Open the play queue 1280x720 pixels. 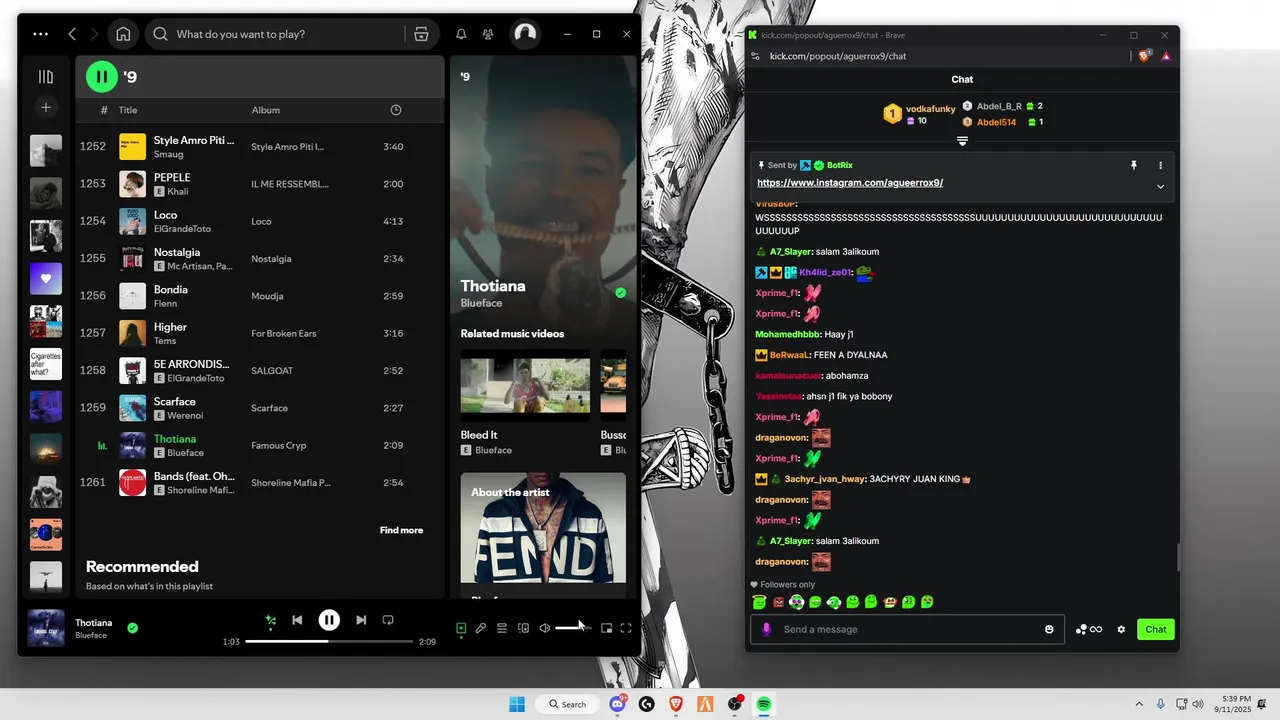pyautogui.click(x=502, y=628)
